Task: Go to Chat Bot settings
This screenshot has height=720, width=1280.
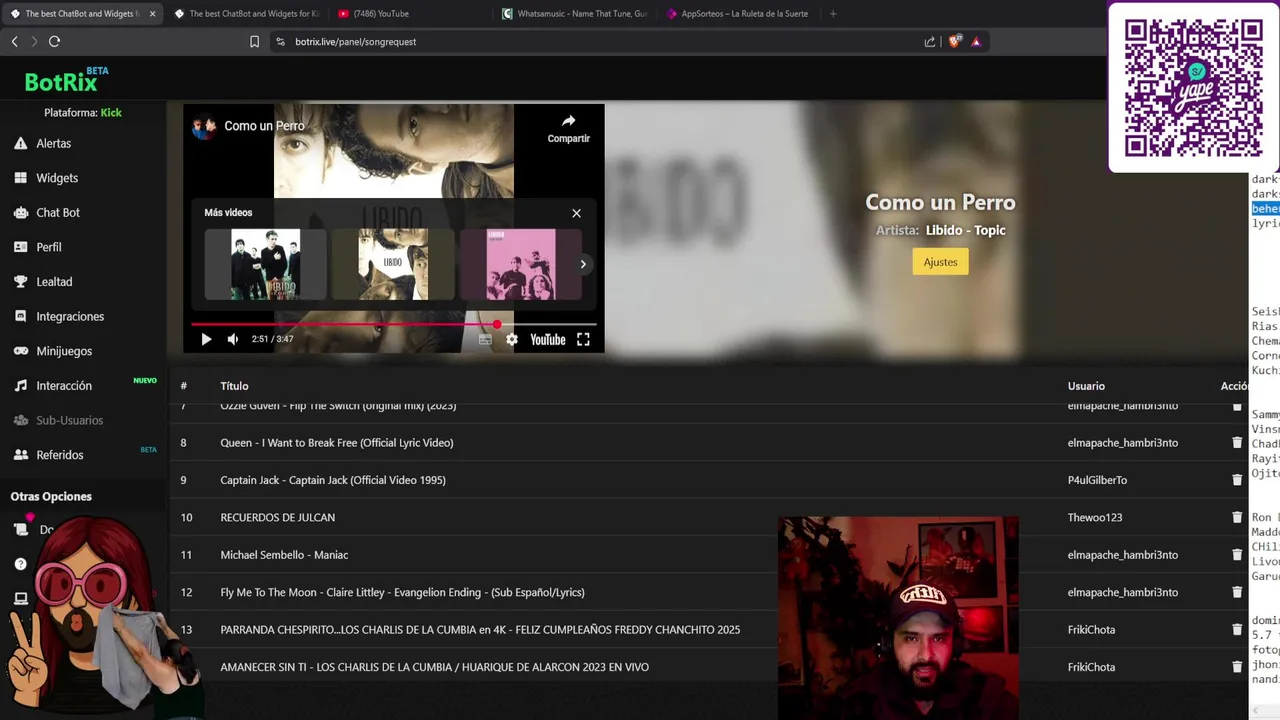Action: (58, 212)
